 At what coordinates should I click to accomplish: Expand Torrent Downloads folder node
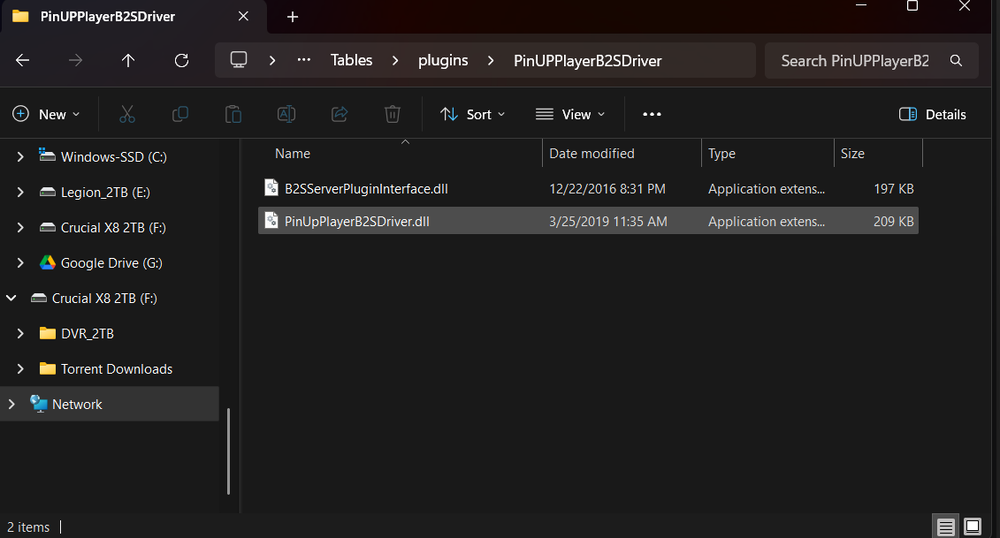(x=20, y=368)
